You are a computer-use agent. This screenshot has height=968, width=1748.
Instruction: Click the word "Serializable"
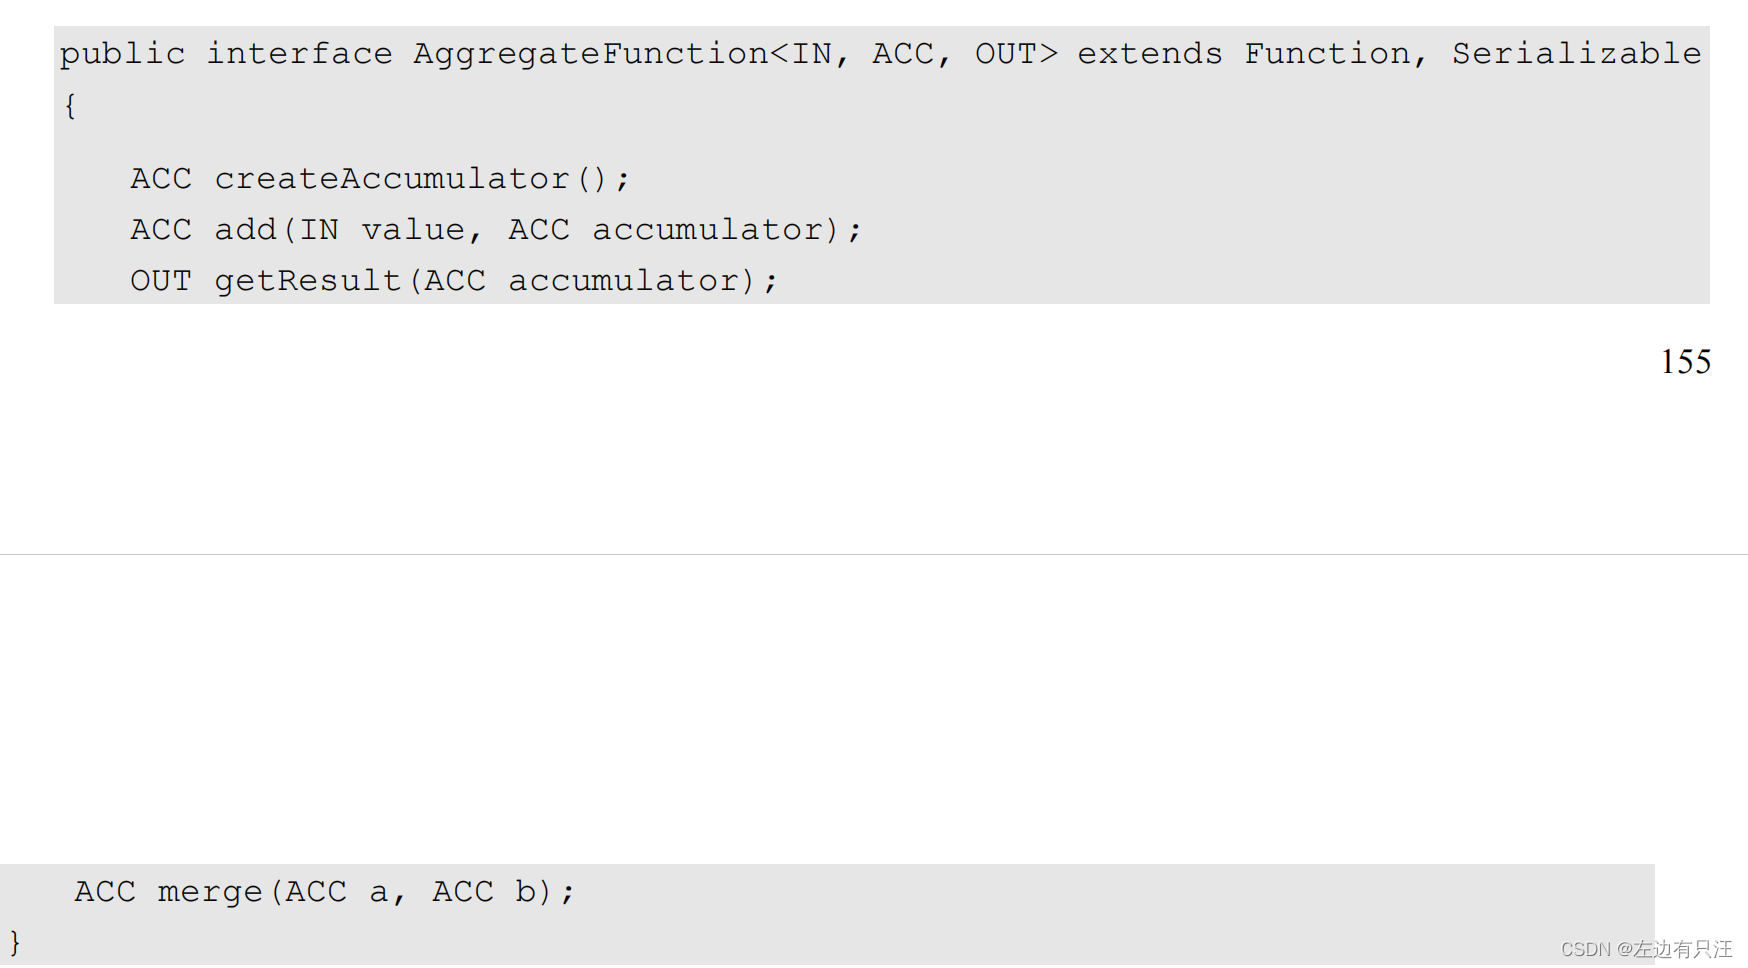click(1576, 54)
